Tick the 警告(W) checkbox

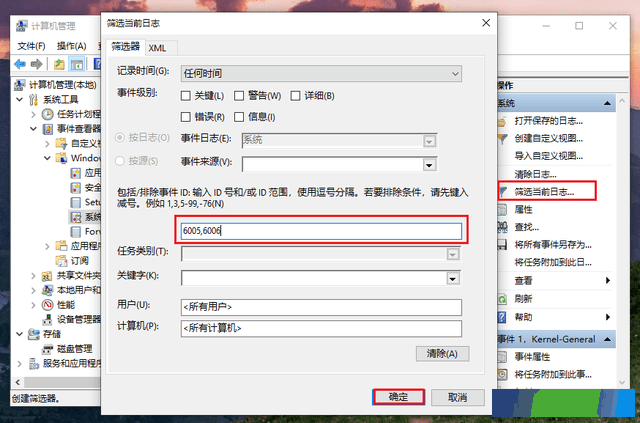tap(239, 96)
